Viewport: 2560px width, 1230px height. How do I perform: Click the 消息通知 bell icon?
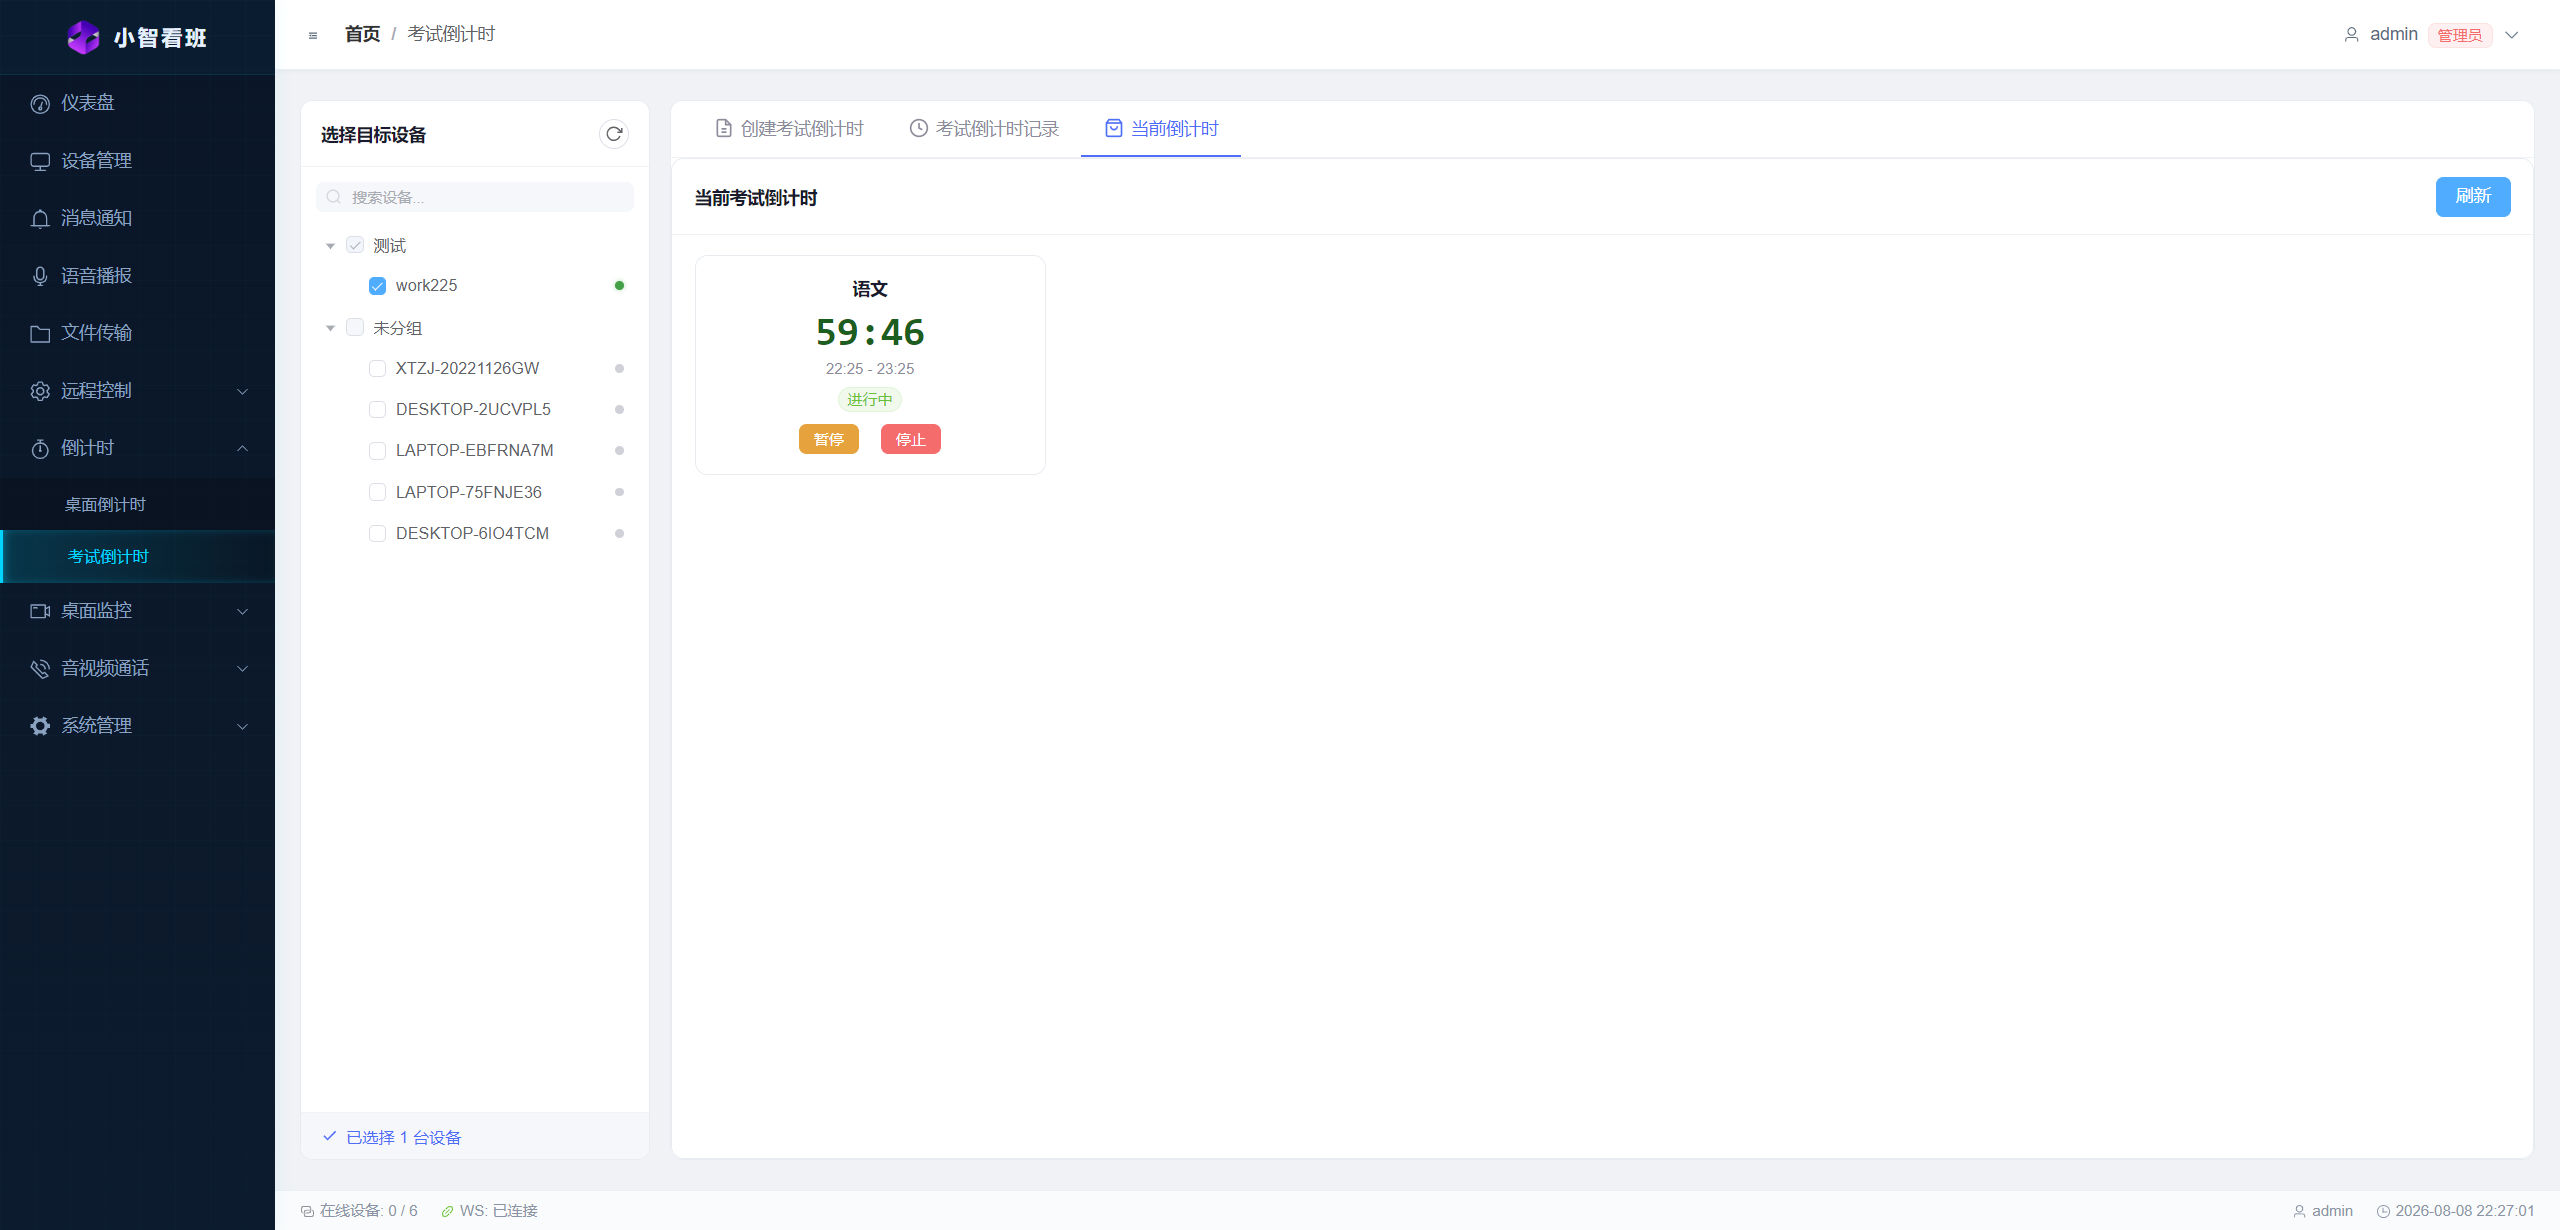click(x=40, y=219)
